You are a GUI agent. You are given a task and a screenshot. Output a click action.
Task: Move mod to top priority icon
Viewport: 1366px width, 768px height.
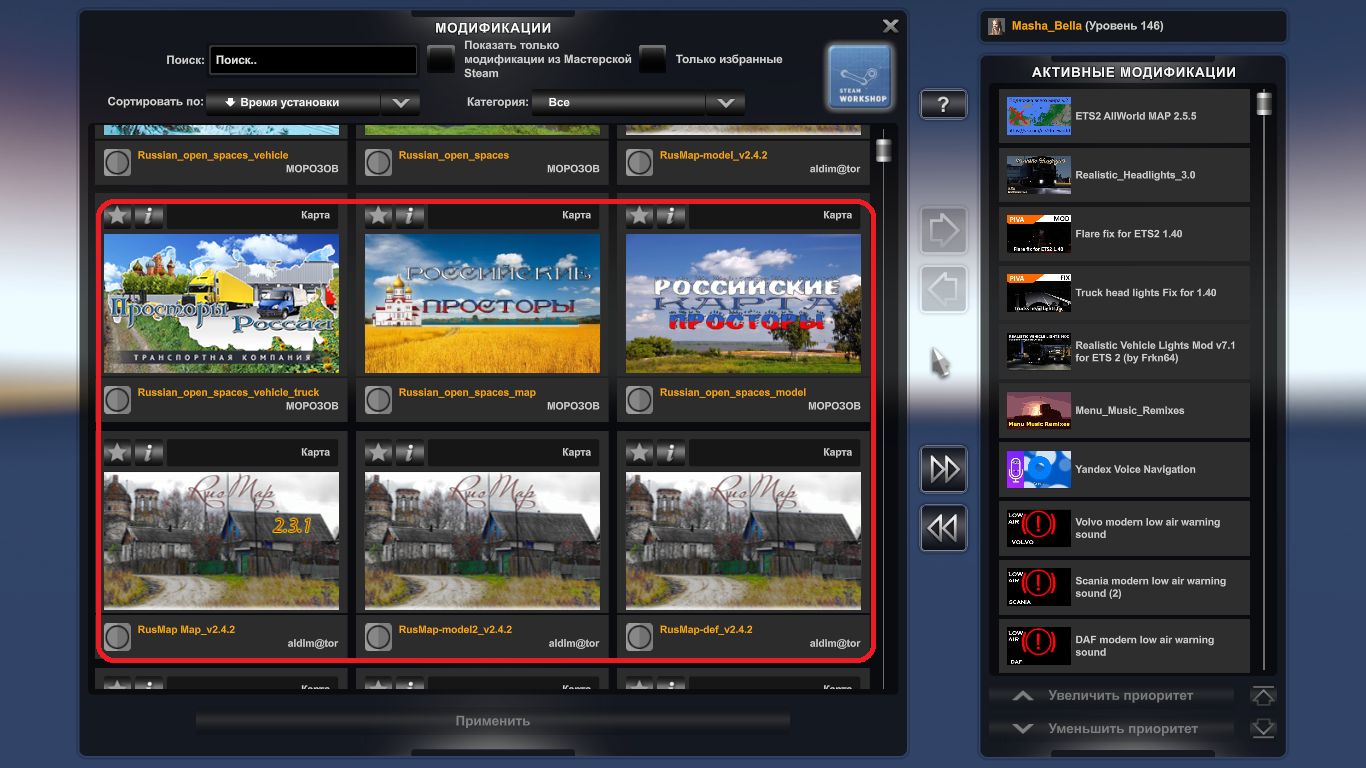[x=1264, y=696]
